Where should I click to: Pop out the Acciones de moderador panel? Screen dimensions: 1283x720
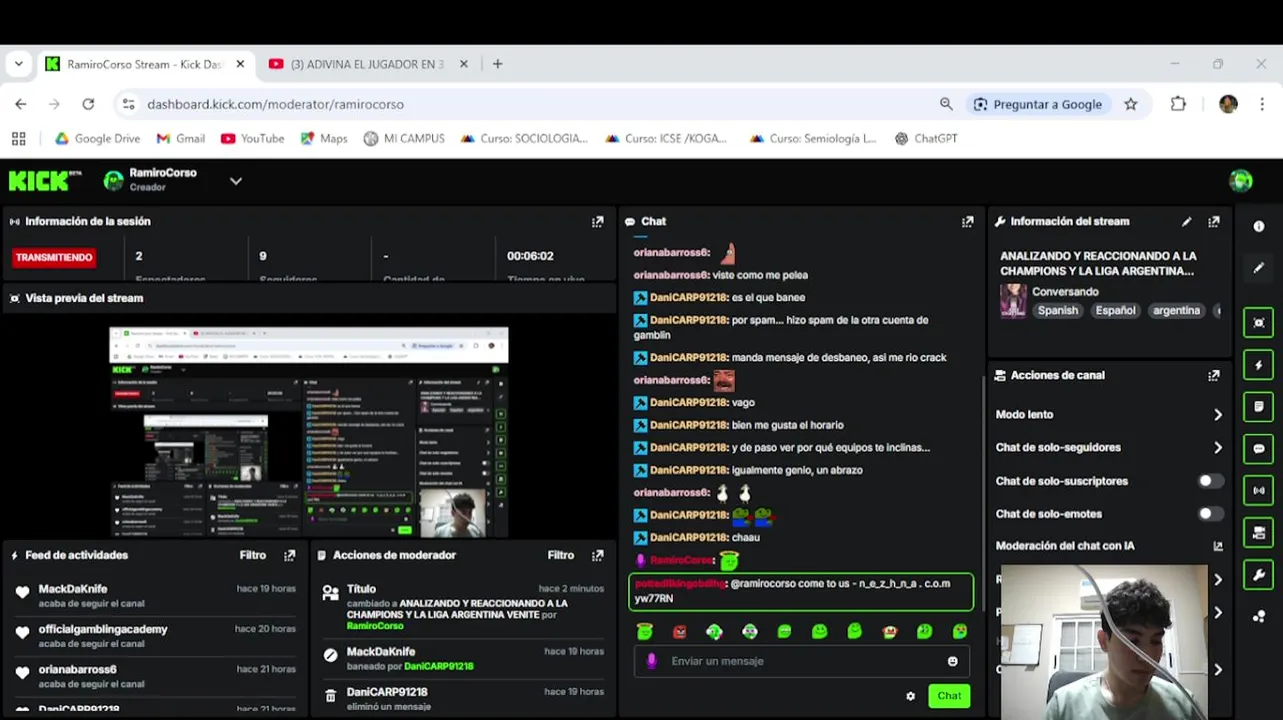pos(597,555)
